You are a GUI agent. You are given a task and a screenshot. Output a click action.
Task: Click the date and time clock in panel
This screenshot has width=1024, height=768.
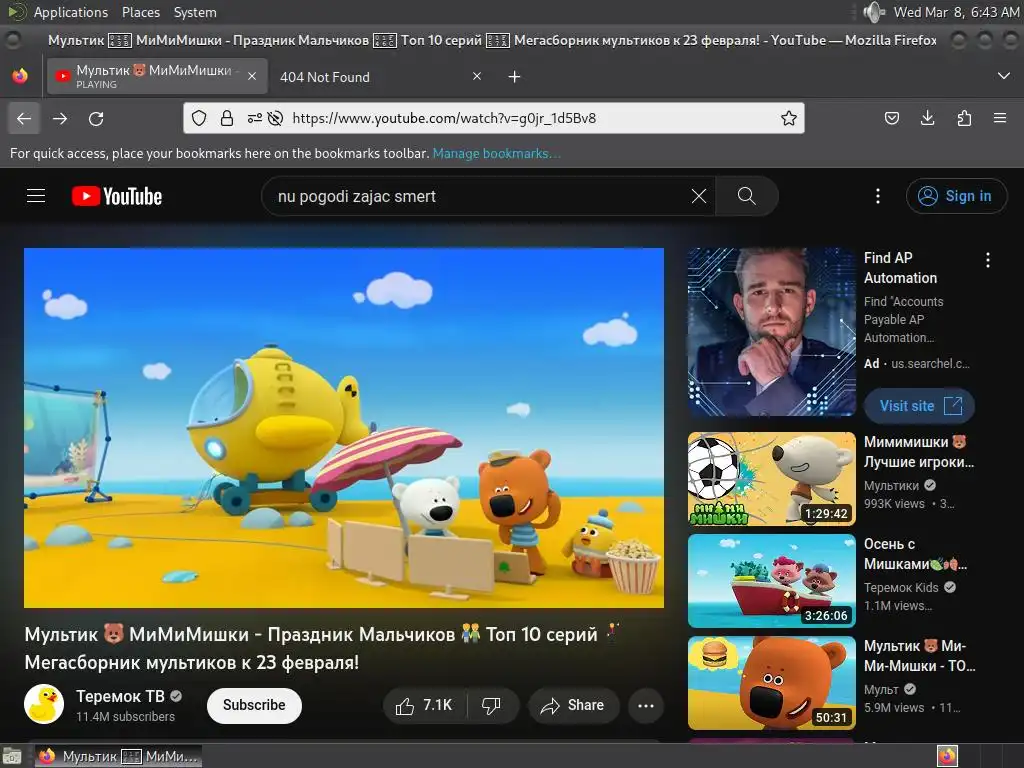[x=955, y=12]
